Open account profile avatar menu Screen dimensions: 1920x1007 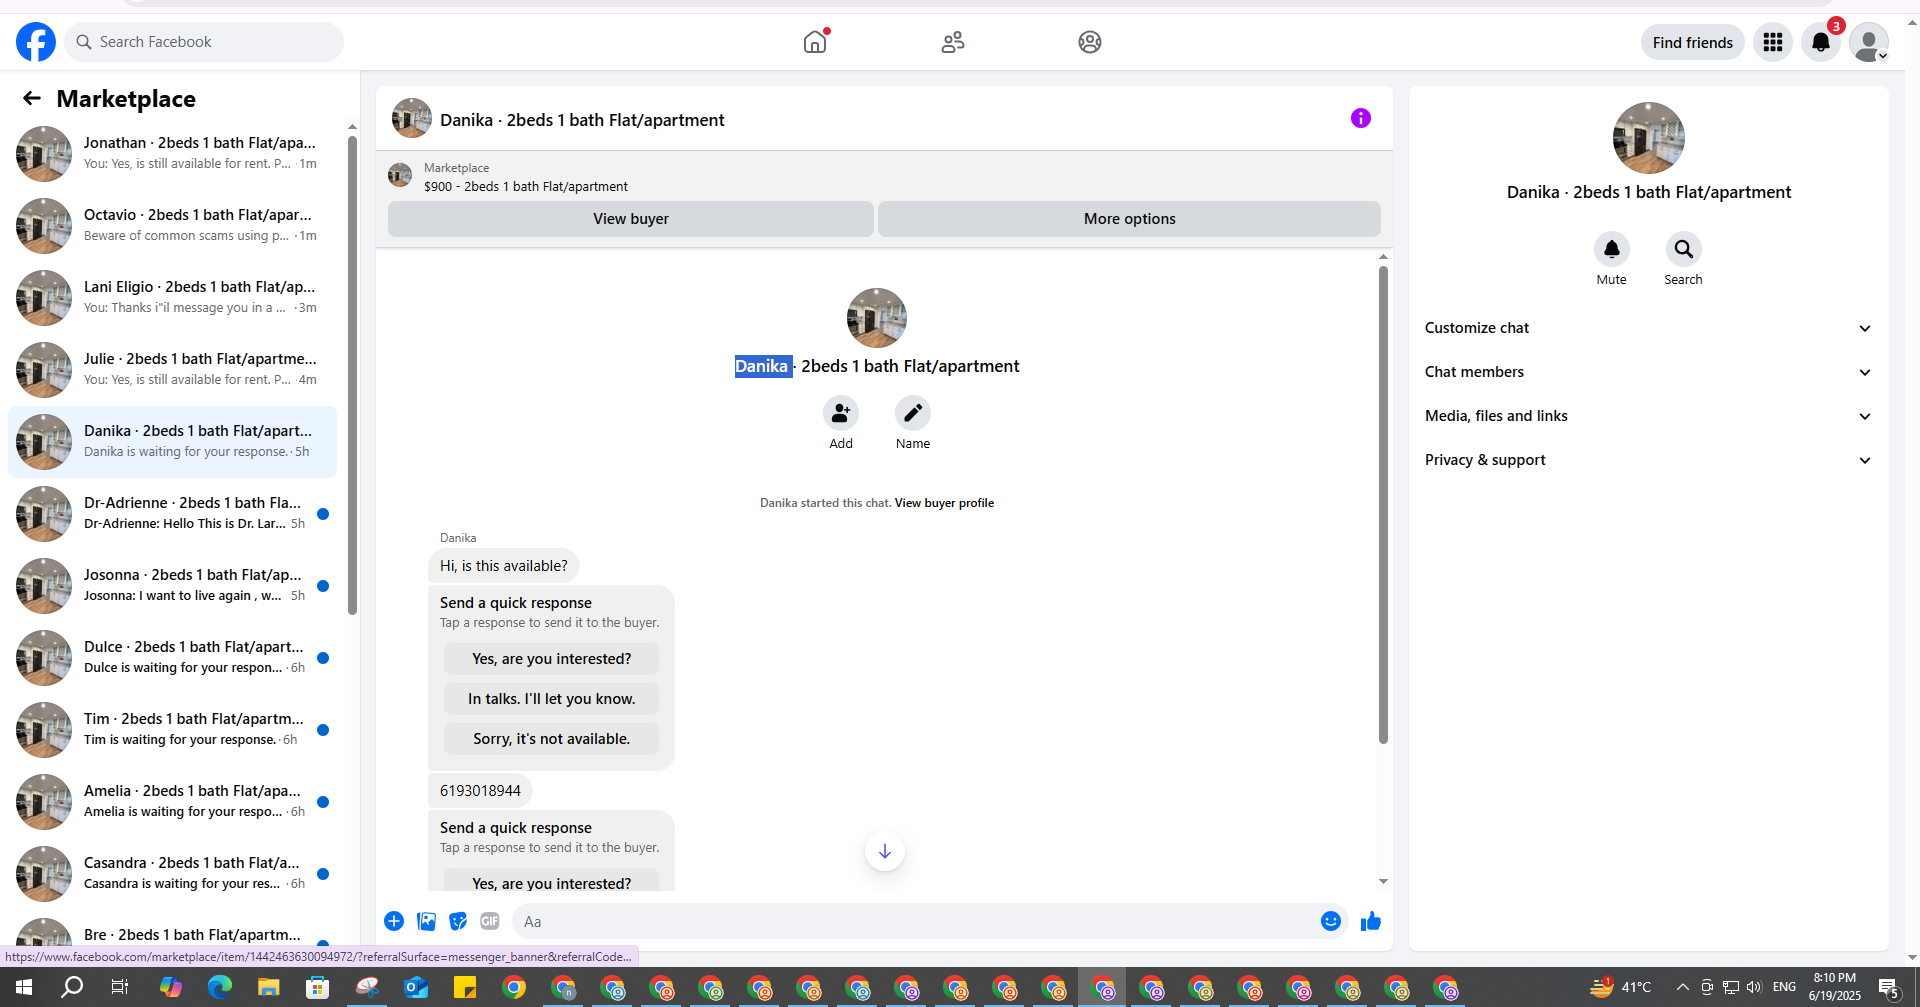(x=1869, y=42)
